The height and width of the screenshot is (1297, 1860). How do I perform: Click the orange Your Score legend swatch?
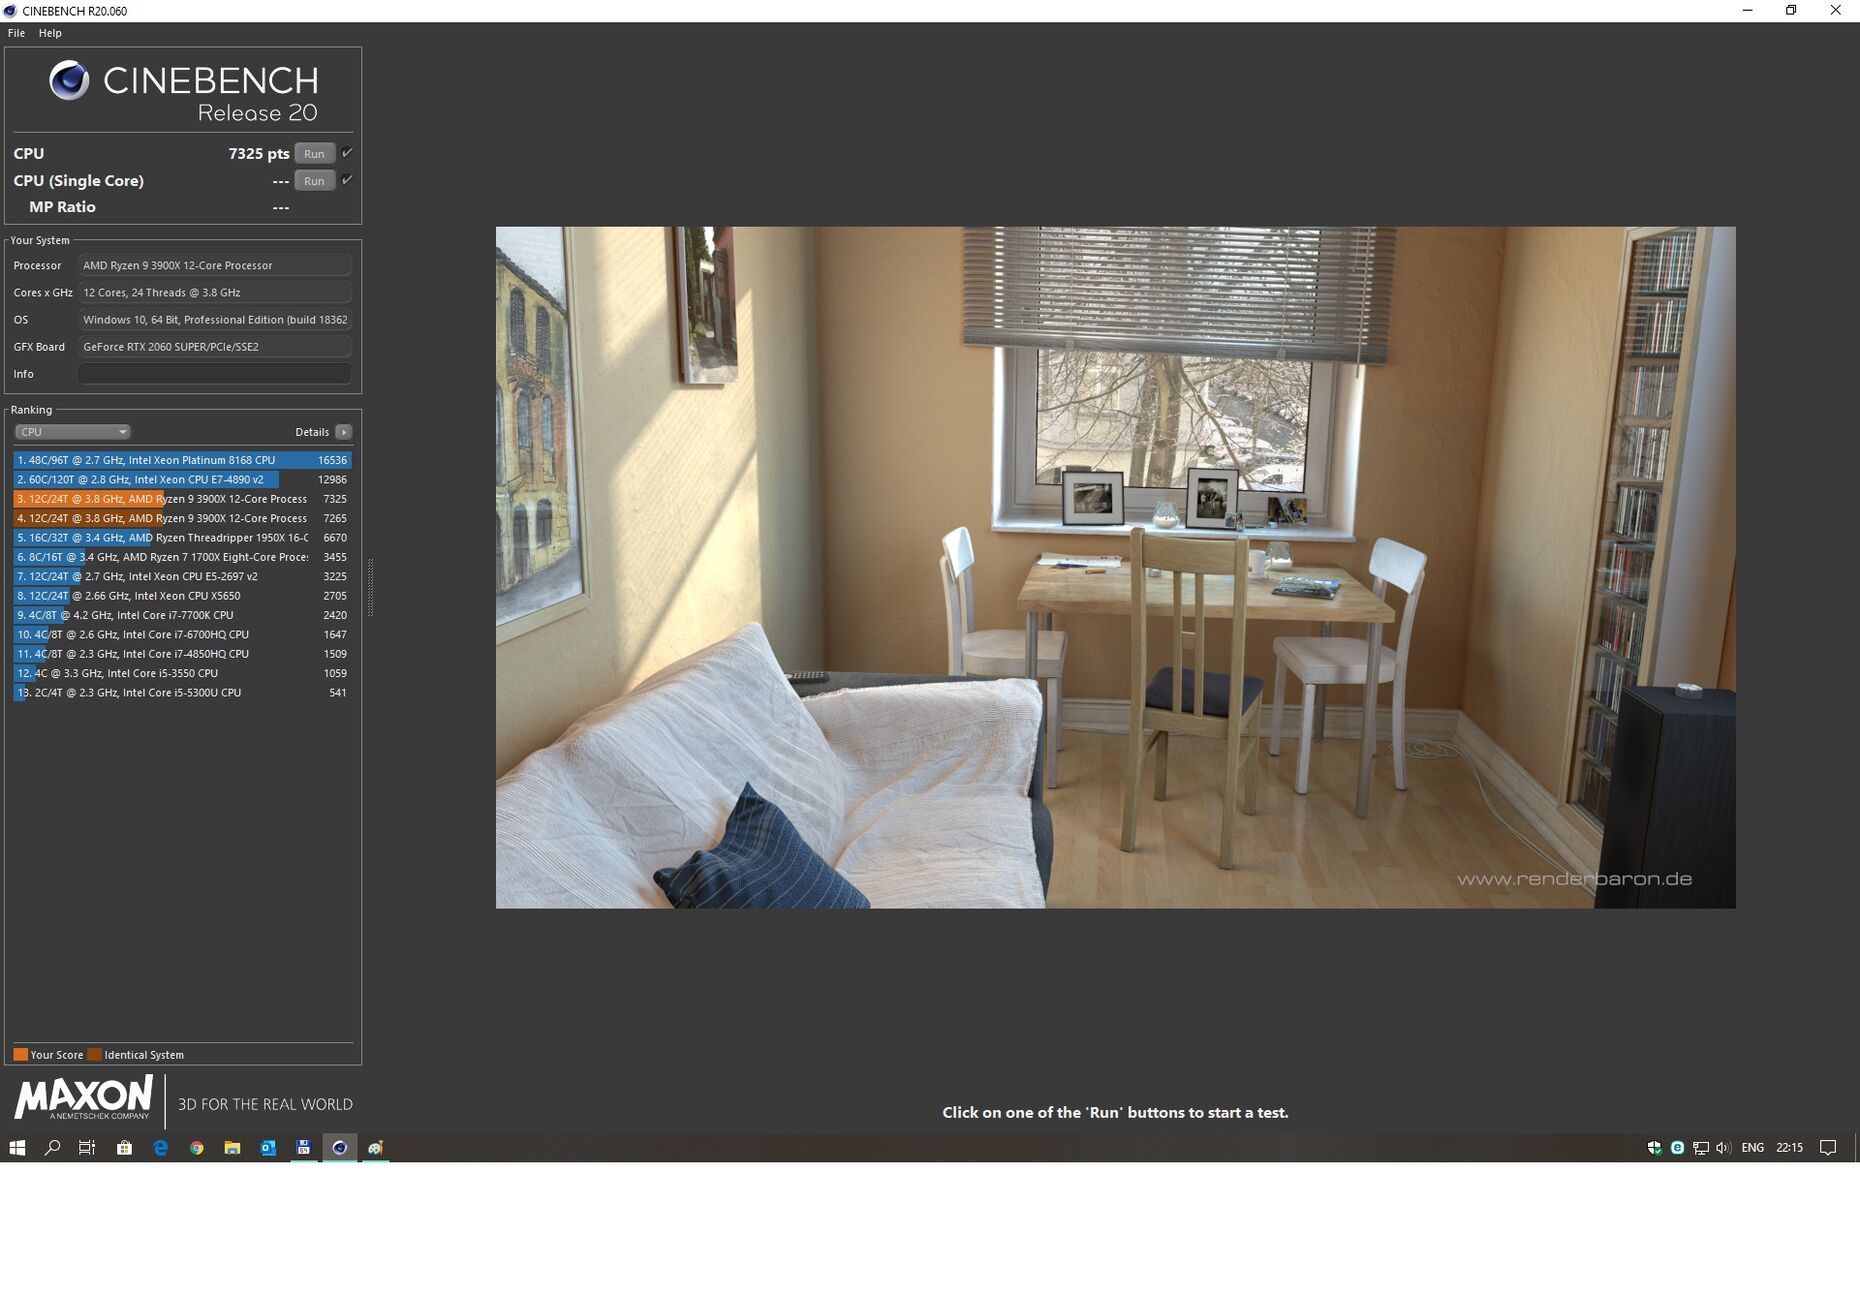pos(20,1054)
